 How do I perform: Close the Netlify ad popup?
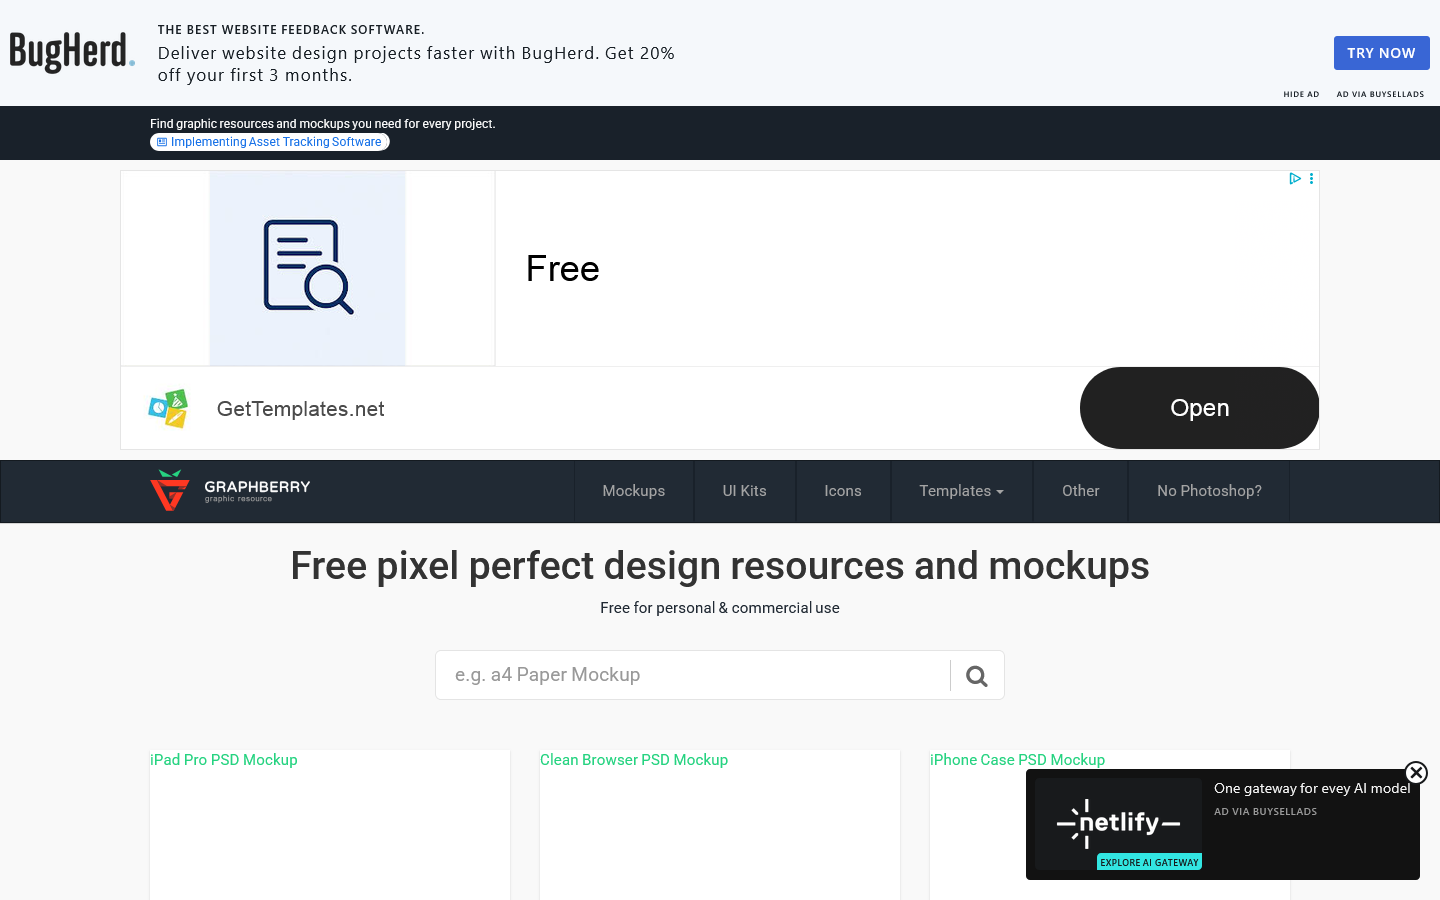point(1416,772)
